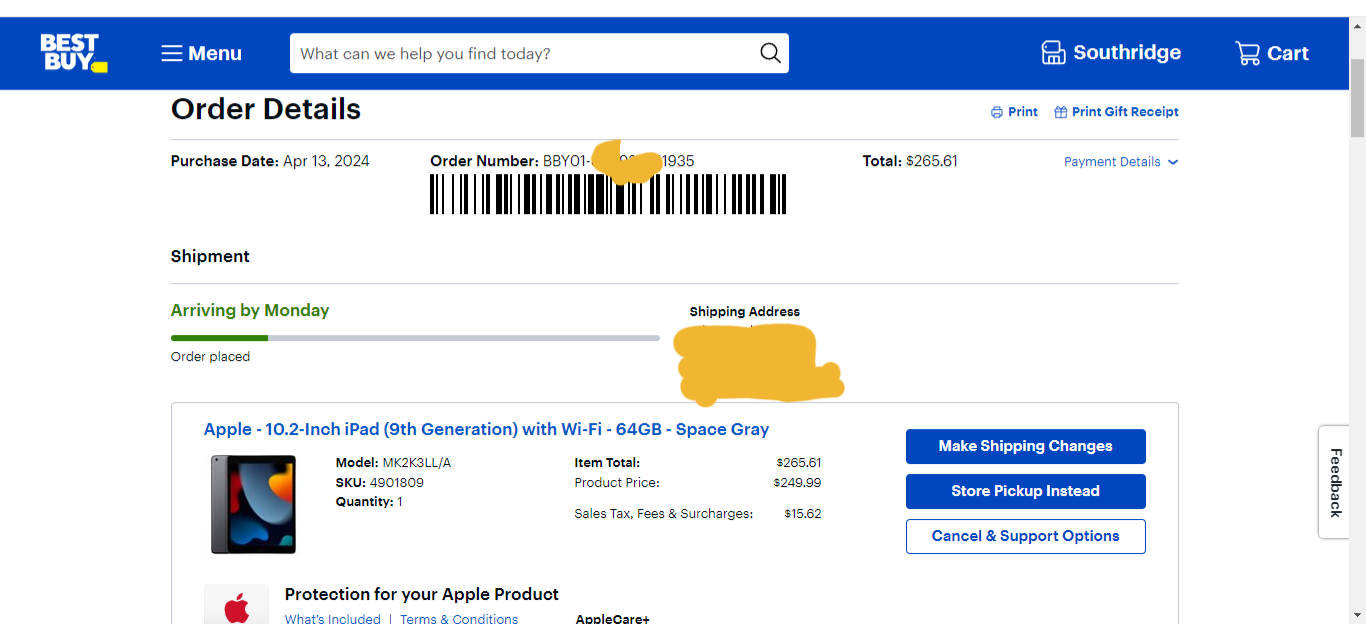Click the printer icon
1366x624 pixels.
click(x=997, y=112)
